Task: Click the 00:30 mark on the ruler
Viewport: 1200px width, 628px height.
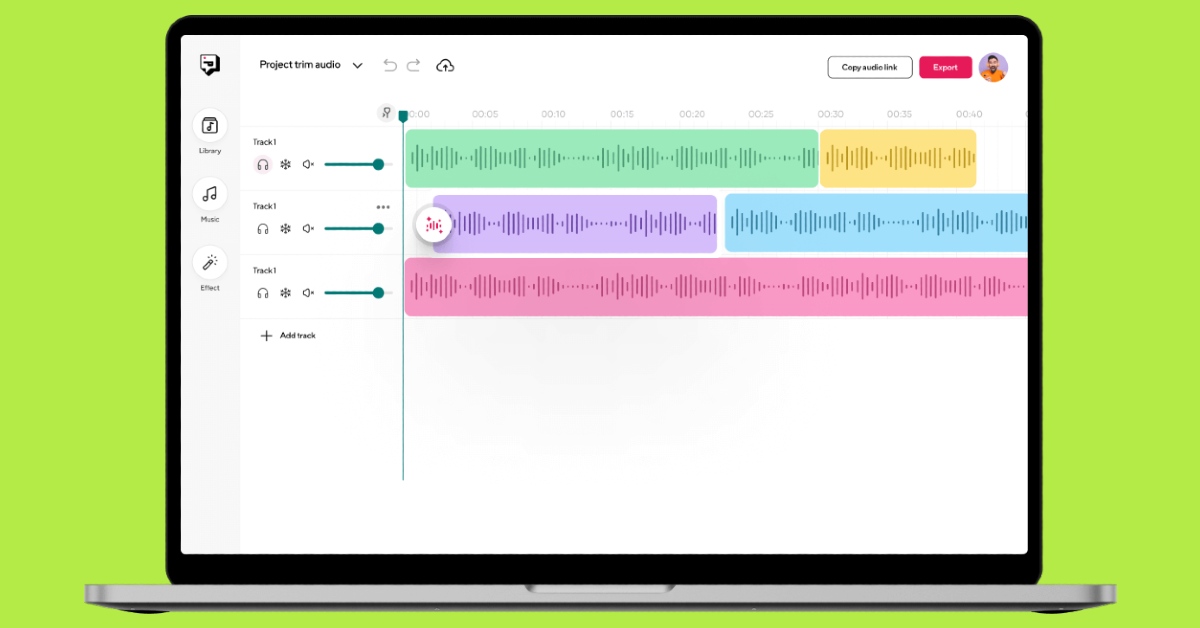Action: click(x=830, y=114)
